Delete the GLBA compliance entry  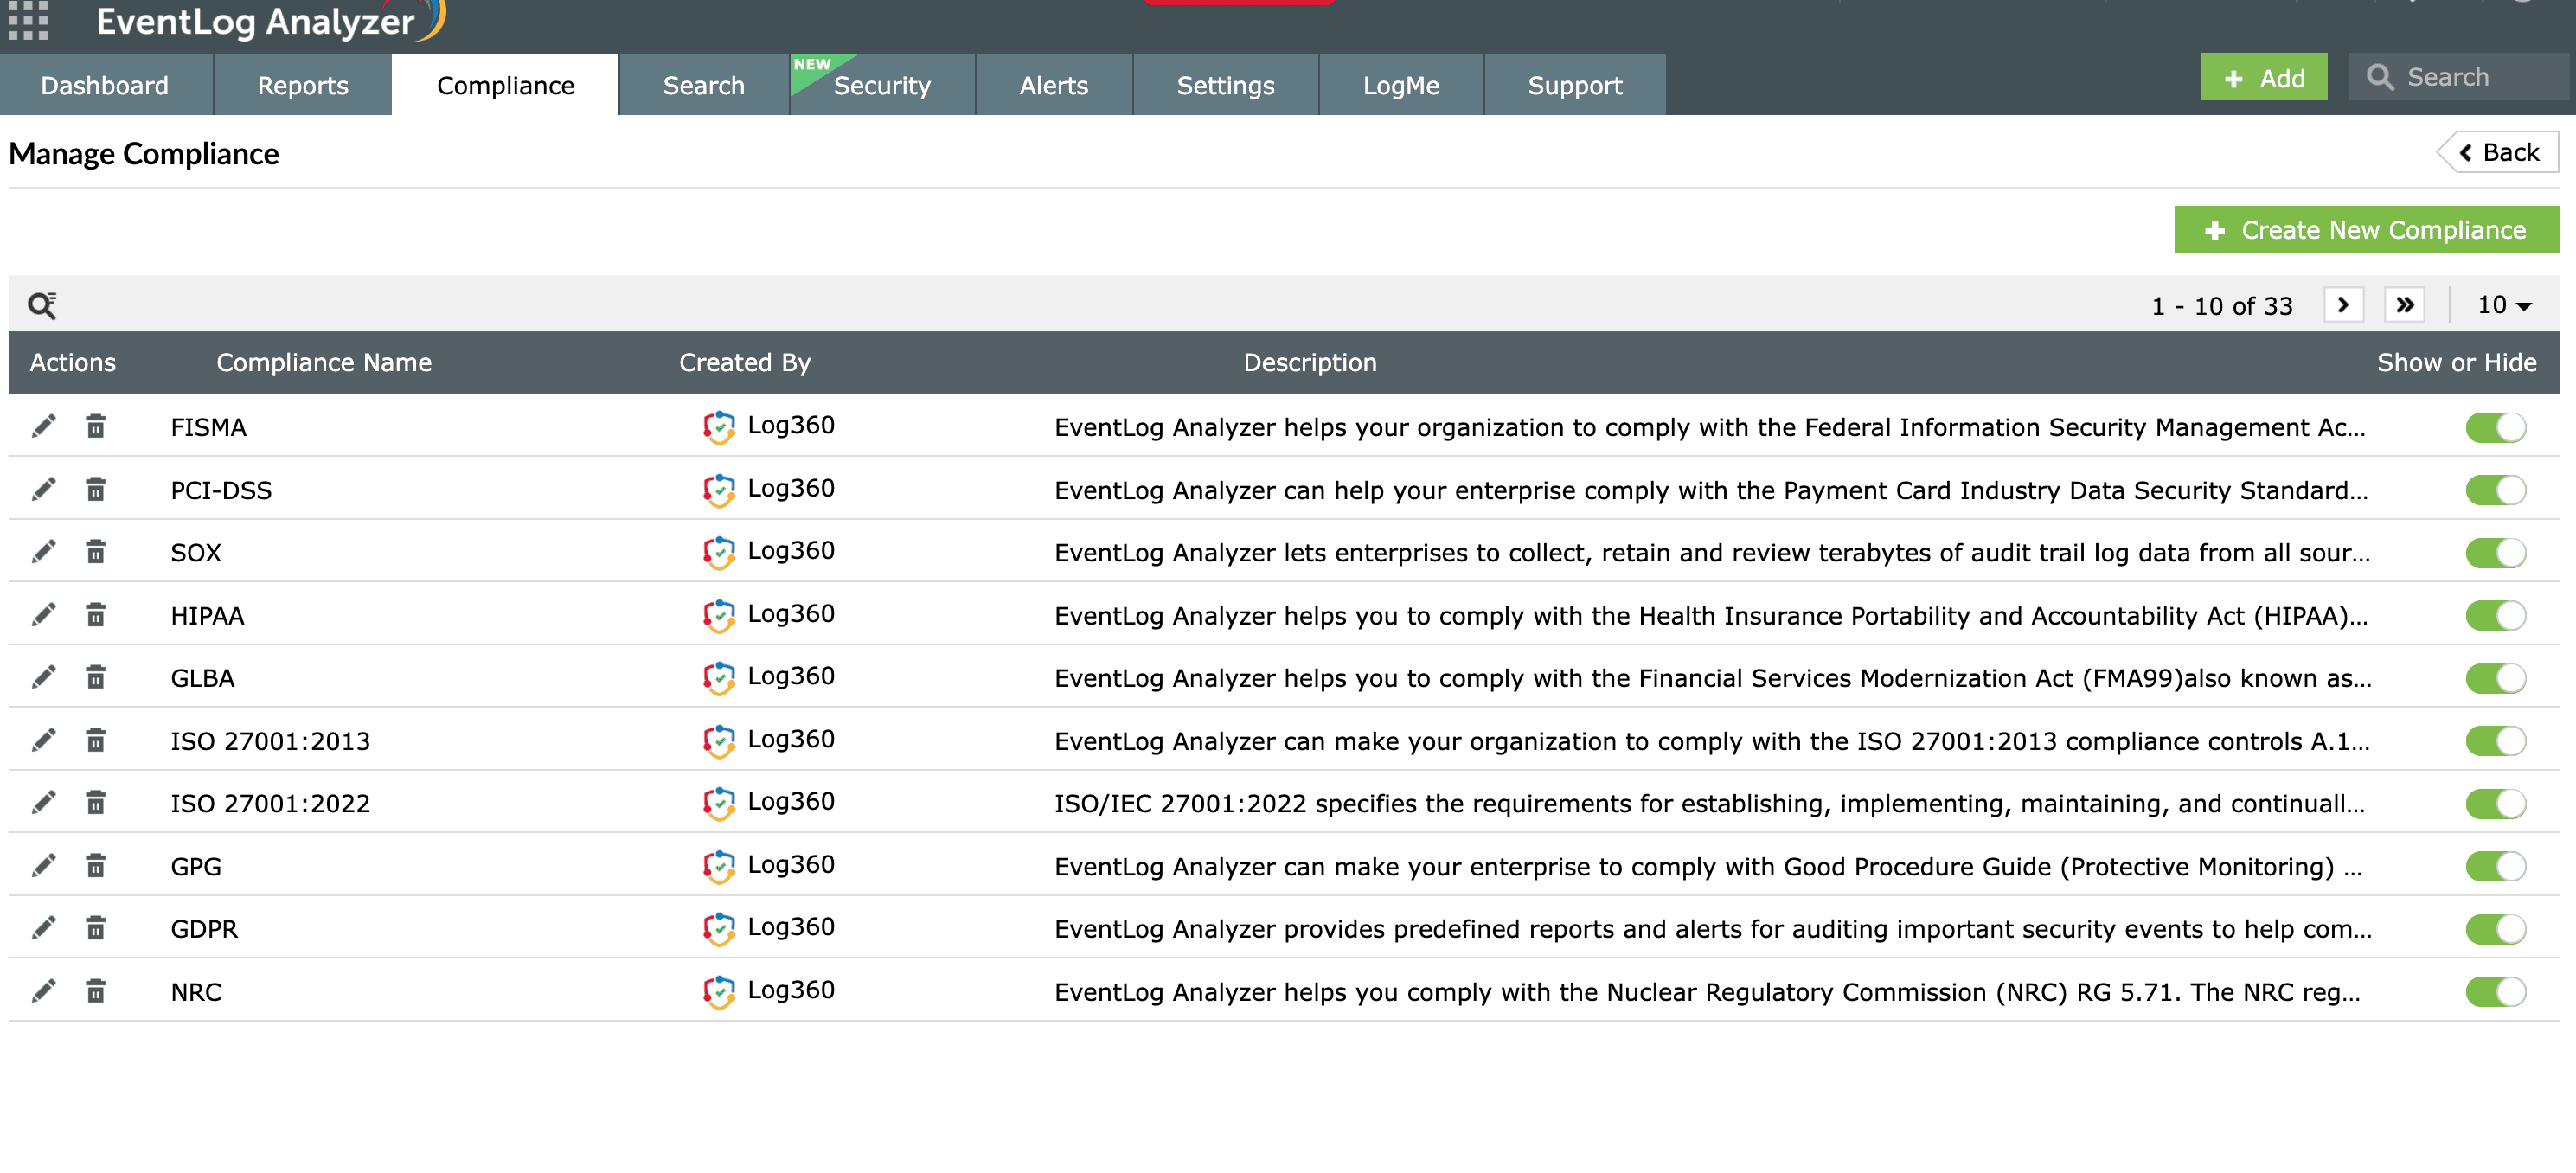click(x=95, y=678)
